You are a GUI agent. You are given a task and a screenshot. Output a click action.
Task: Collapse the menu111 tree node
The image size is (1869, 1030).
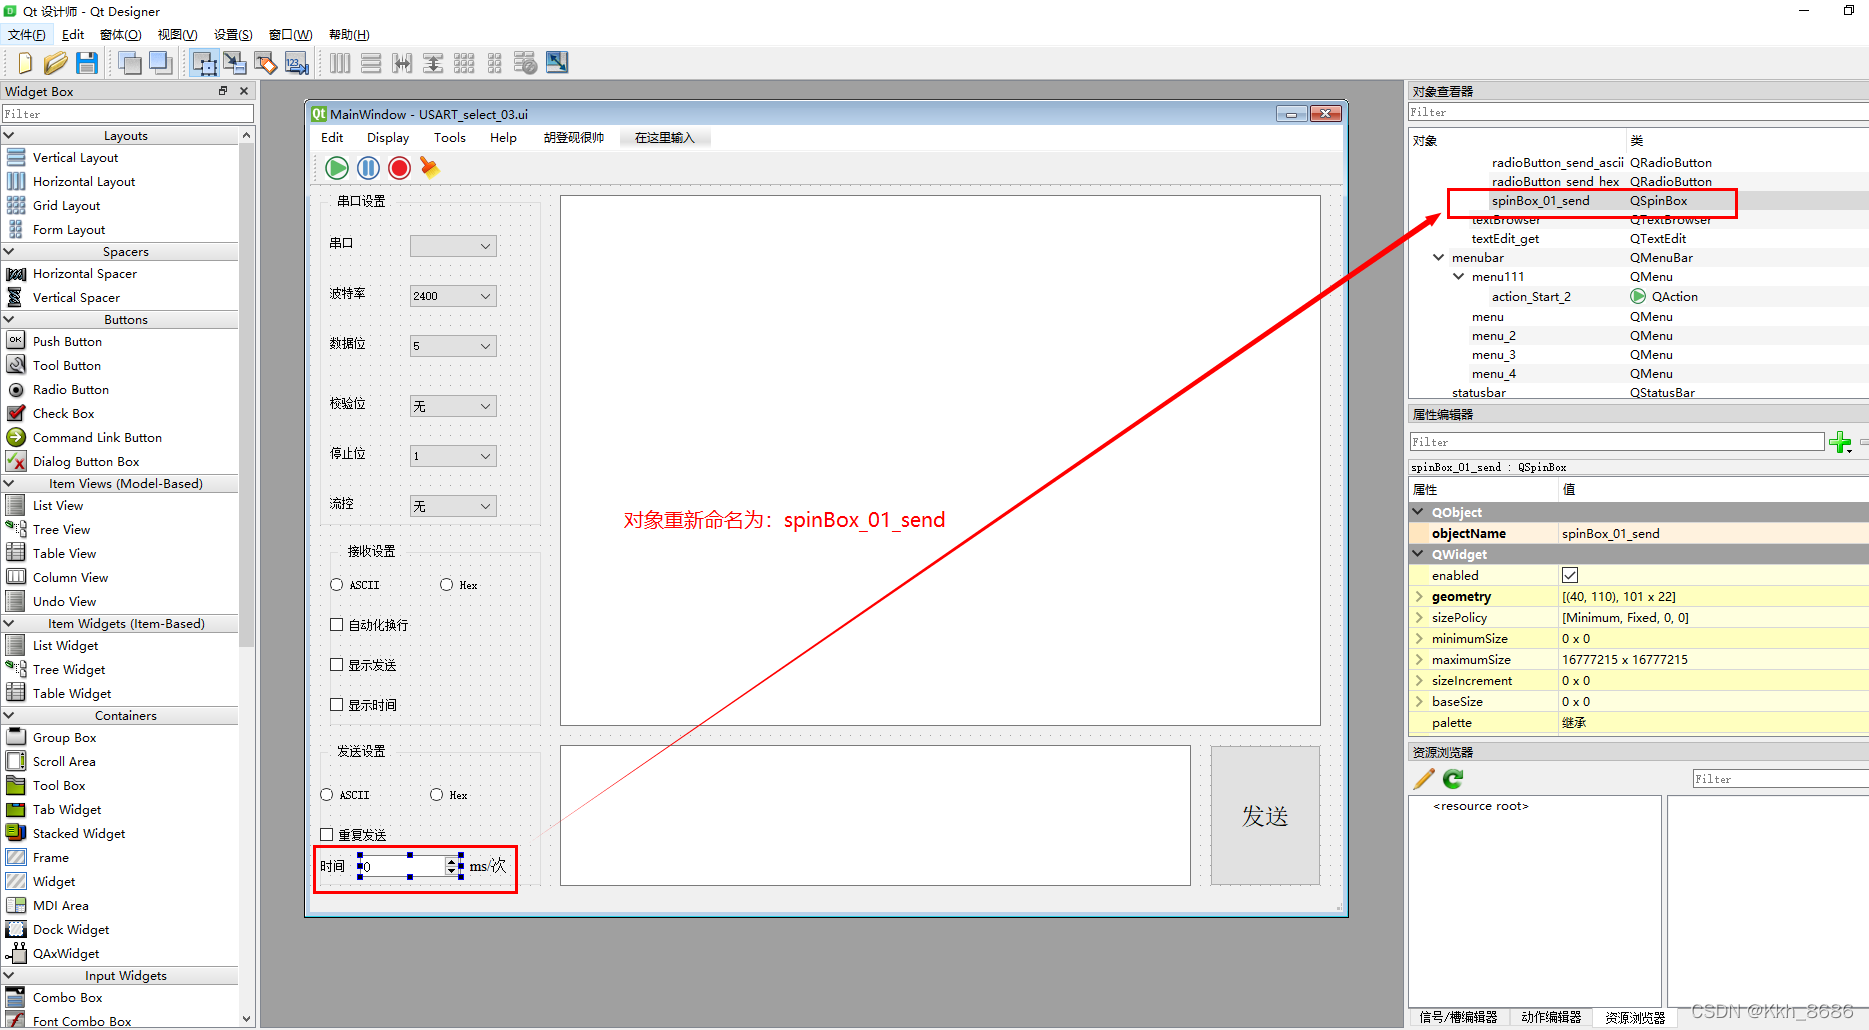point(1459,277)
